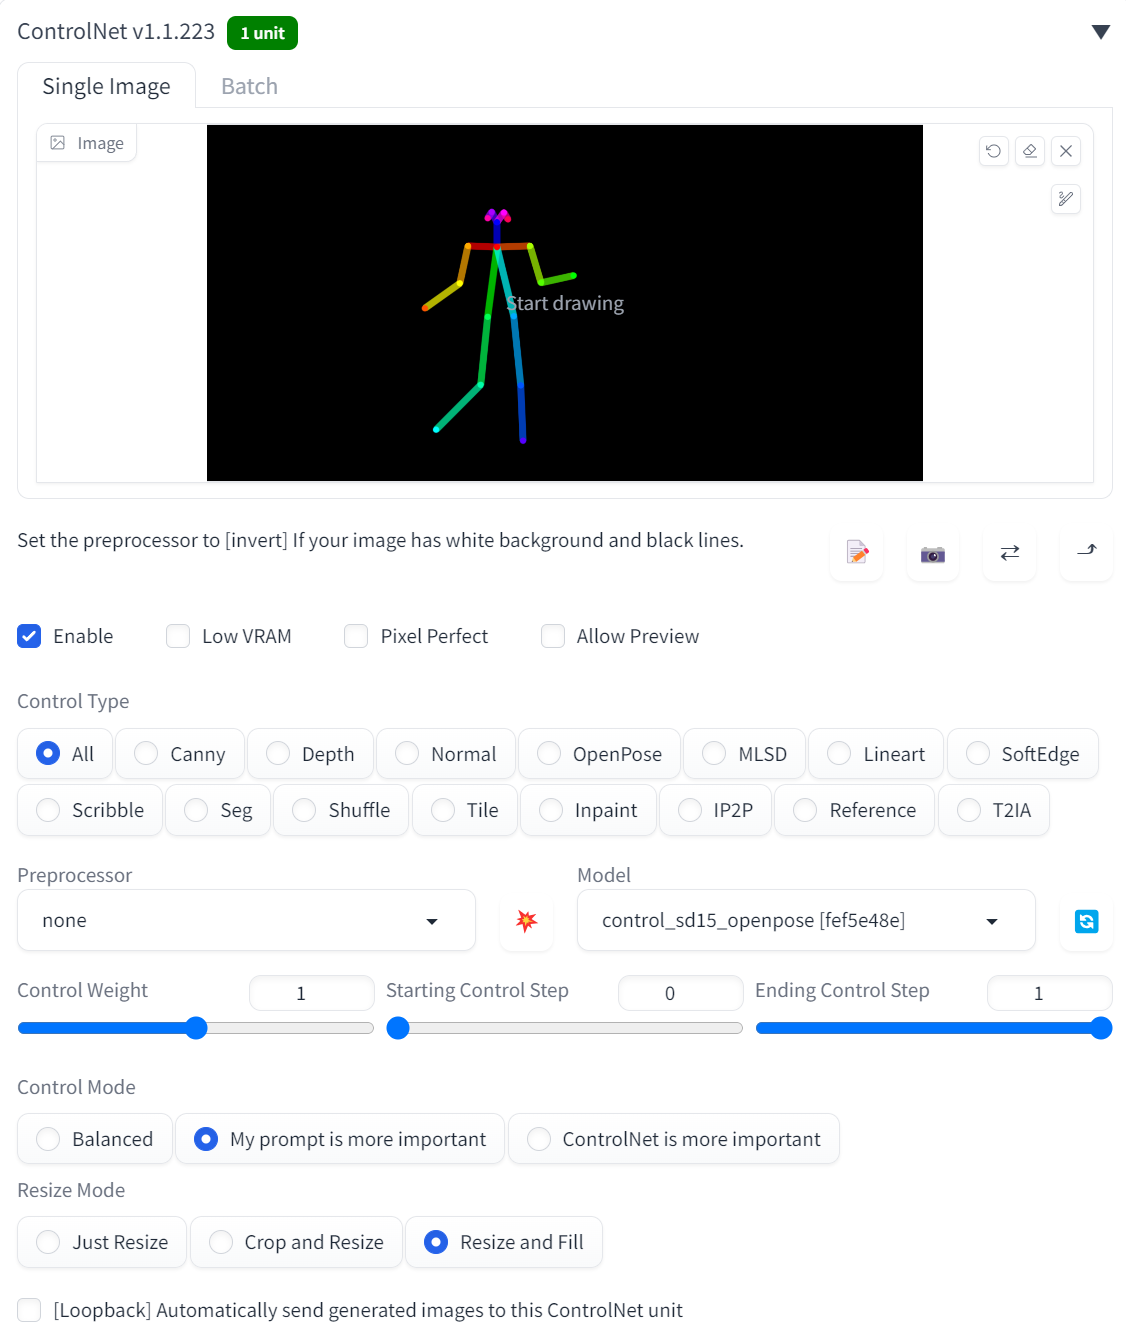
Task: Run preprocessor with the explosion icon
Action: pyautogui.click(x=526, y=921)
